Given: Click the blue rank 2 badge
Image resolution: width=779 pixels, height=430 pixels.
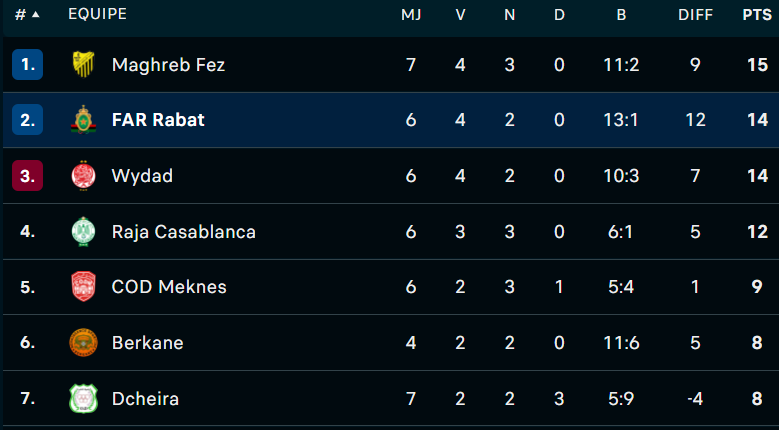Looking at the screenshot, I should 27,120.
